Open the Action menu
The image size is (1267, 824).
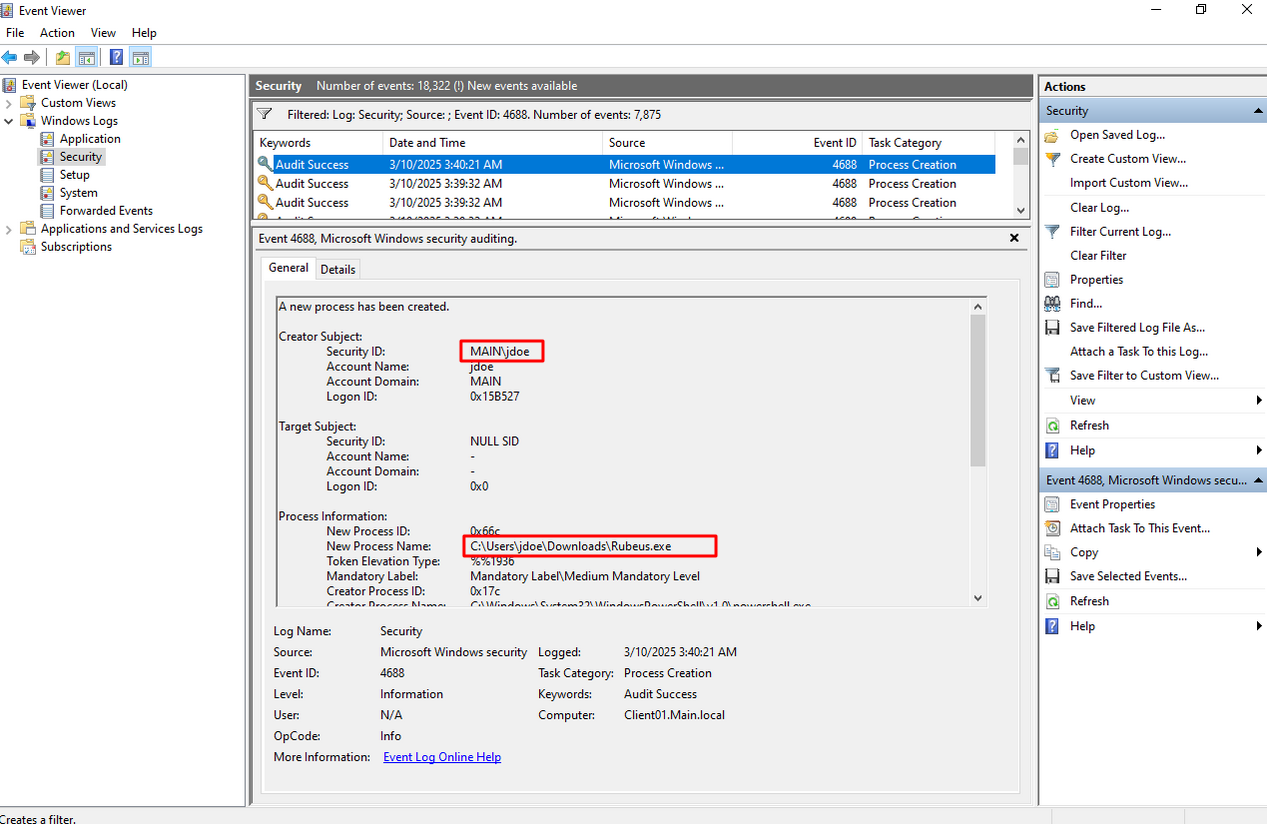(x=57, y=33)
